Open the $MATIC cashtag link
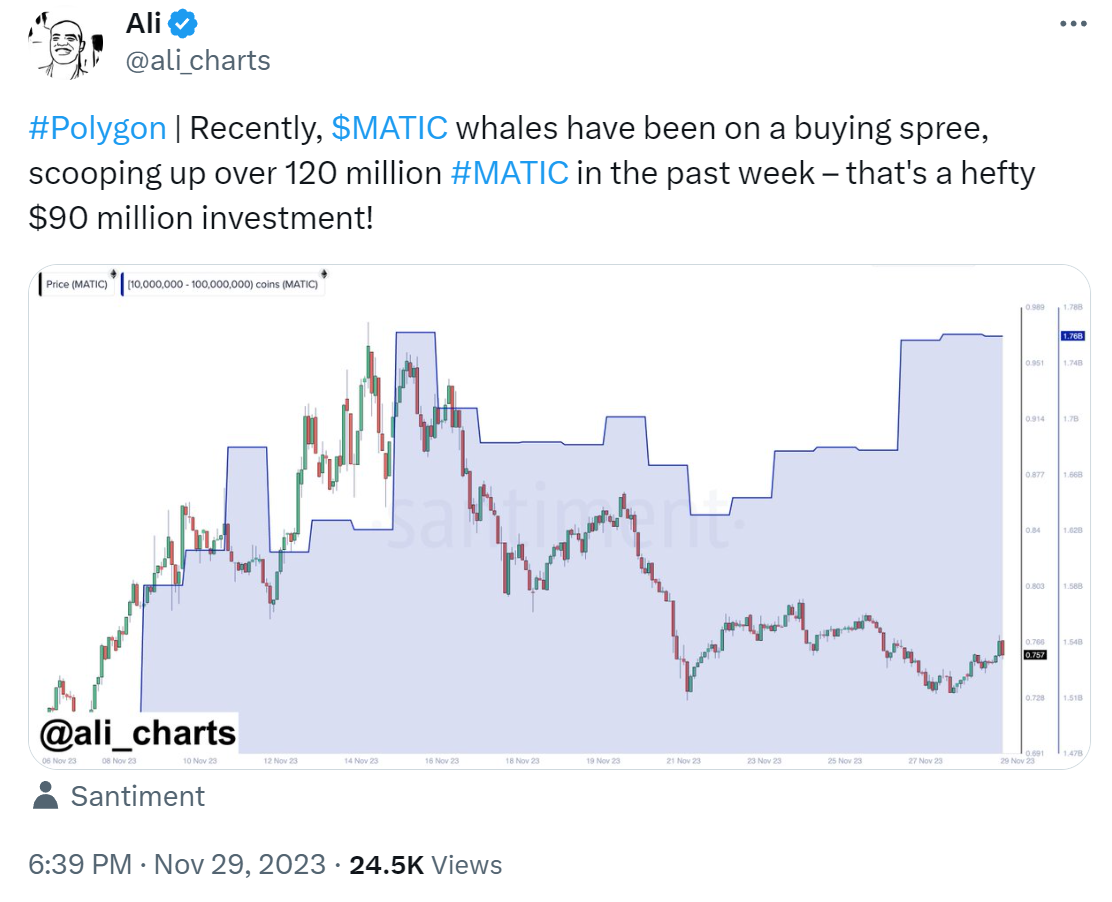1112x902 pixels. 389,128
